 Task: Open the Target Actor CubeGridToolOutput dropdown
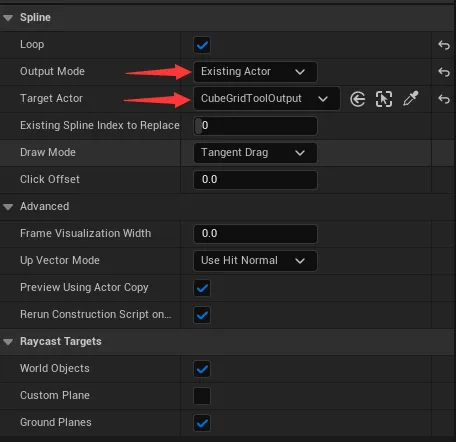point(267,99)
